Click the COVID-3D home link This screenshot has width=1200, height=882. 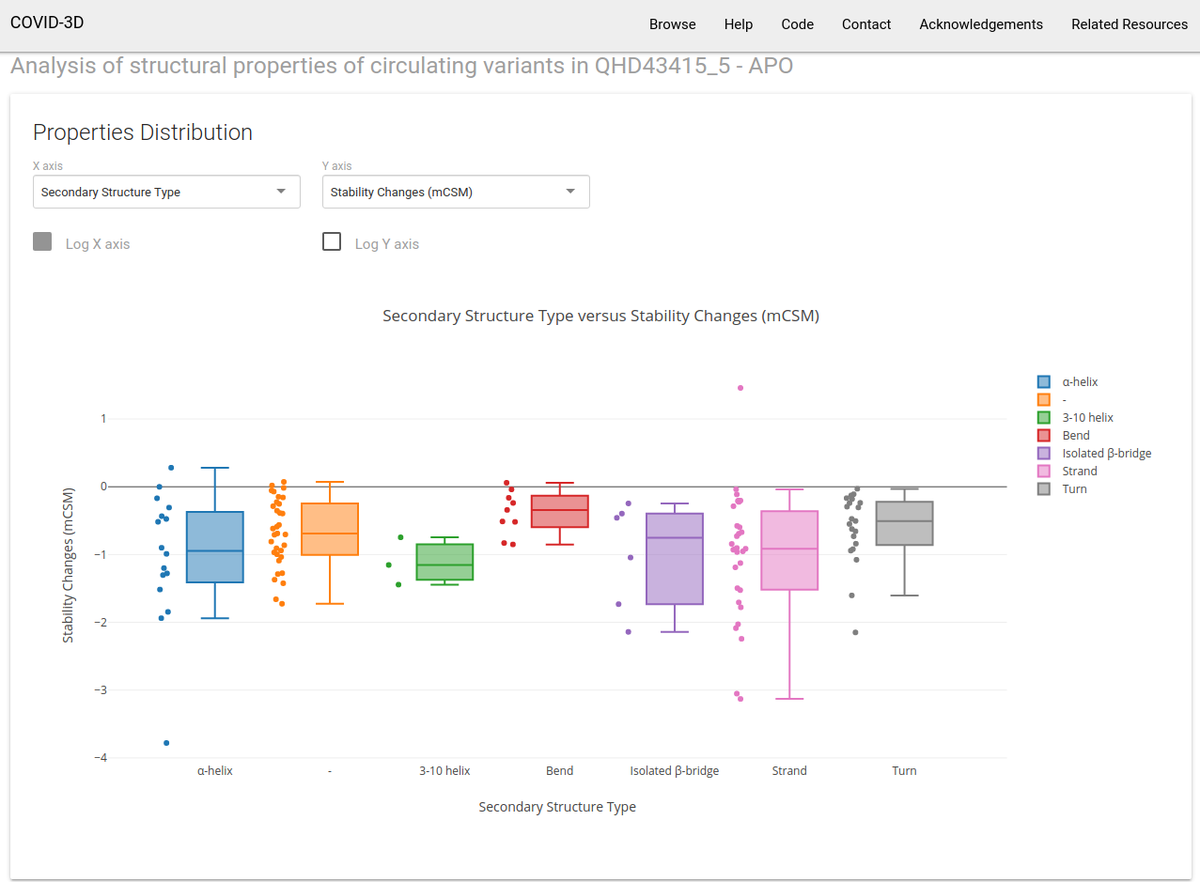pos(46,21)
